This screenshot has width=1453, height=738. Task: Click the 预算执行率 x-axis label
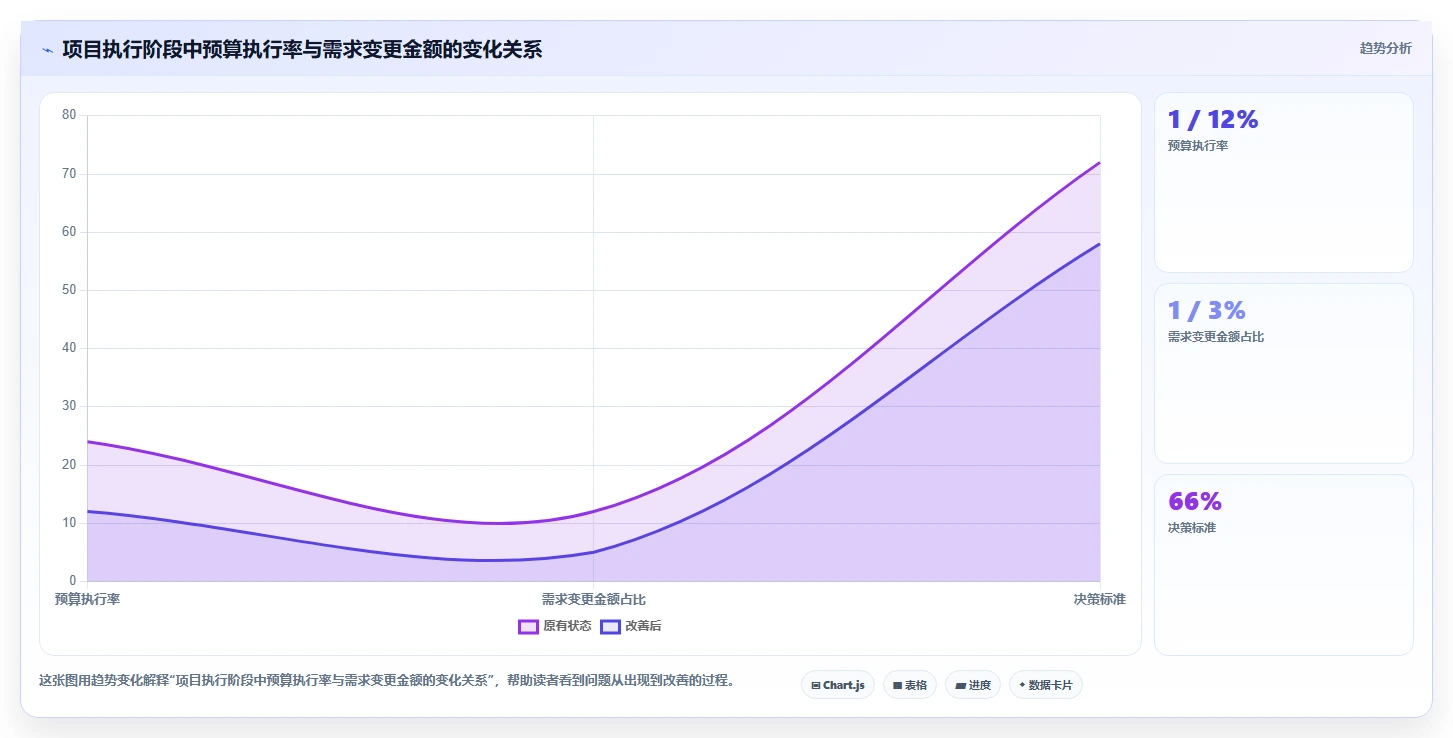[x=88, y=599]
